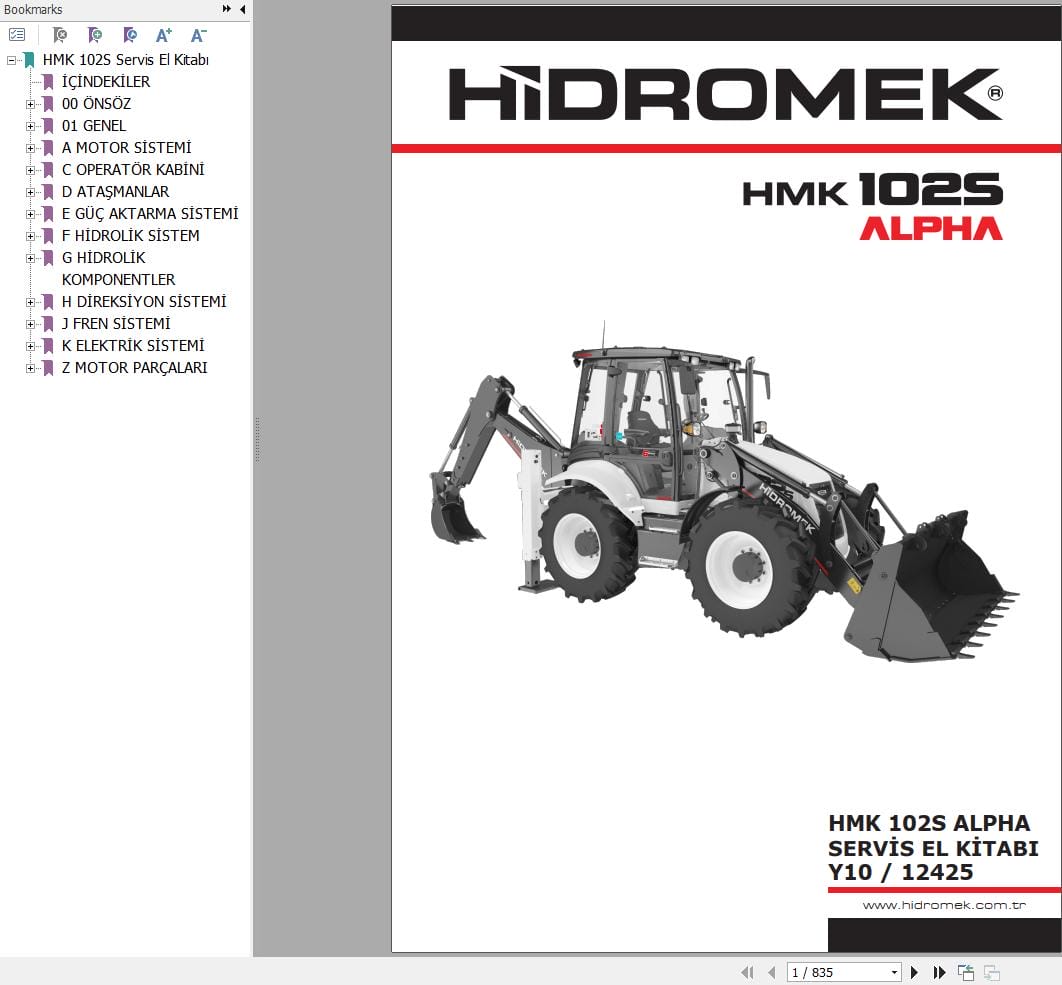Open the A MOTOR SİSTEMİ bookmark
The width and height of the screenshot is (1062, 985).
click(127, 148)
